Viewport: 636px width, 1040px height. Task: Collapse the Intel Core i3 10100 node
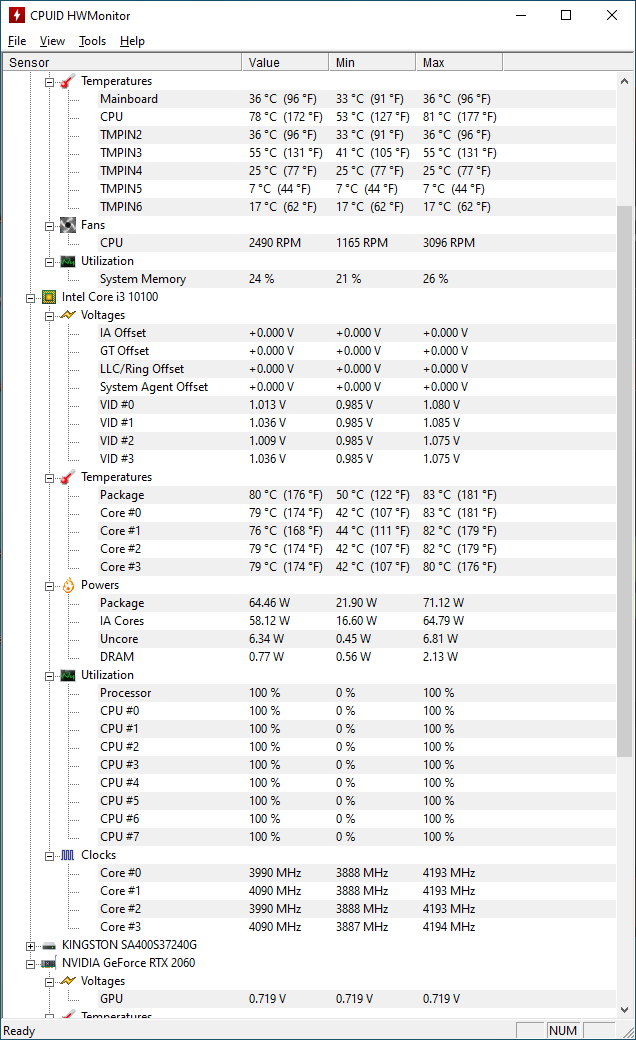30,297
